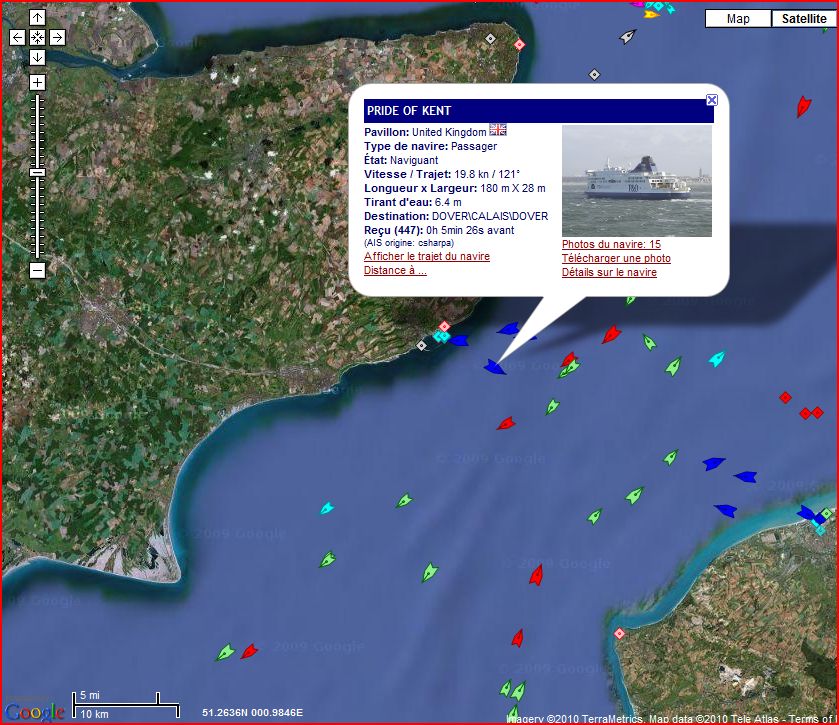The height and width of the screenshot is (725, 839).
Task: Open 'Détails sur le navire' link
Action: coord(609,272)
